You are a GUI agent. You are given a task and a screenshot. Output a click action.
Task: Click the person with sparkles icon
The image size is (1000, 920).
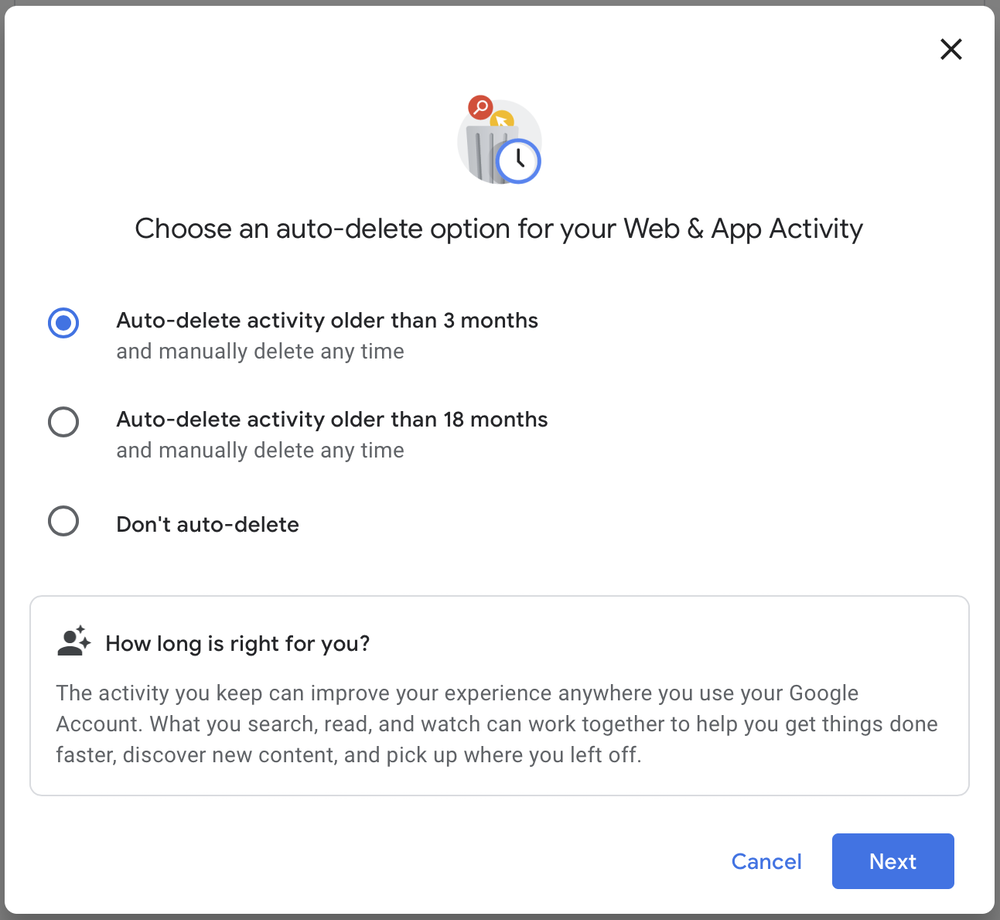(74, 641)
